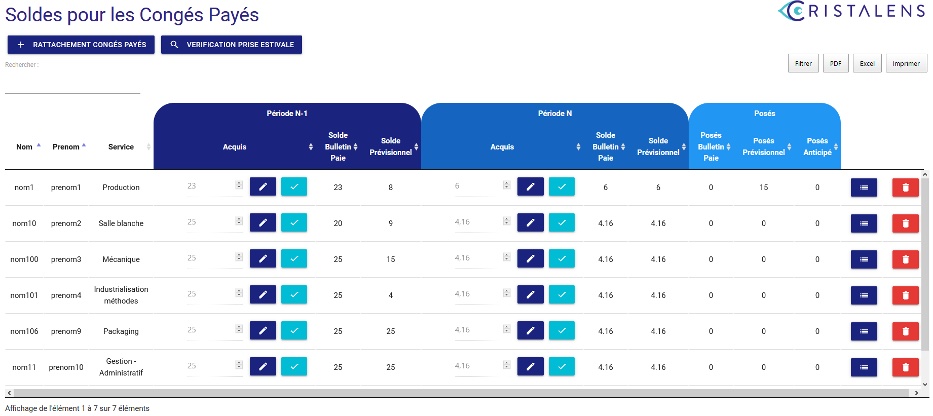Export the table to Excel
Viewport: 933px width, 416px height.
tap(867, 63)
